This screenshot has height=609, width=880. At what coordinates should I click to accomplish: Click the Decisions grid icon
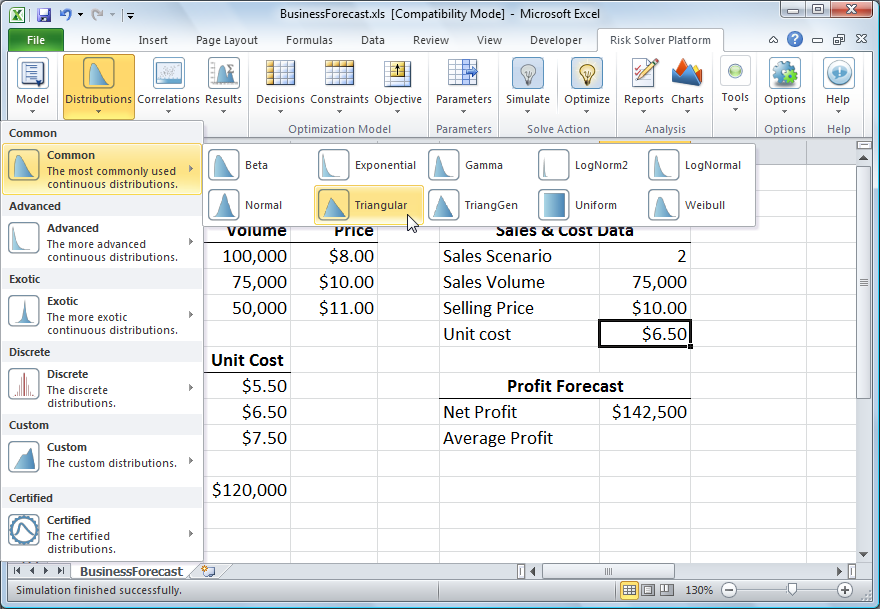tap(280, 75)
